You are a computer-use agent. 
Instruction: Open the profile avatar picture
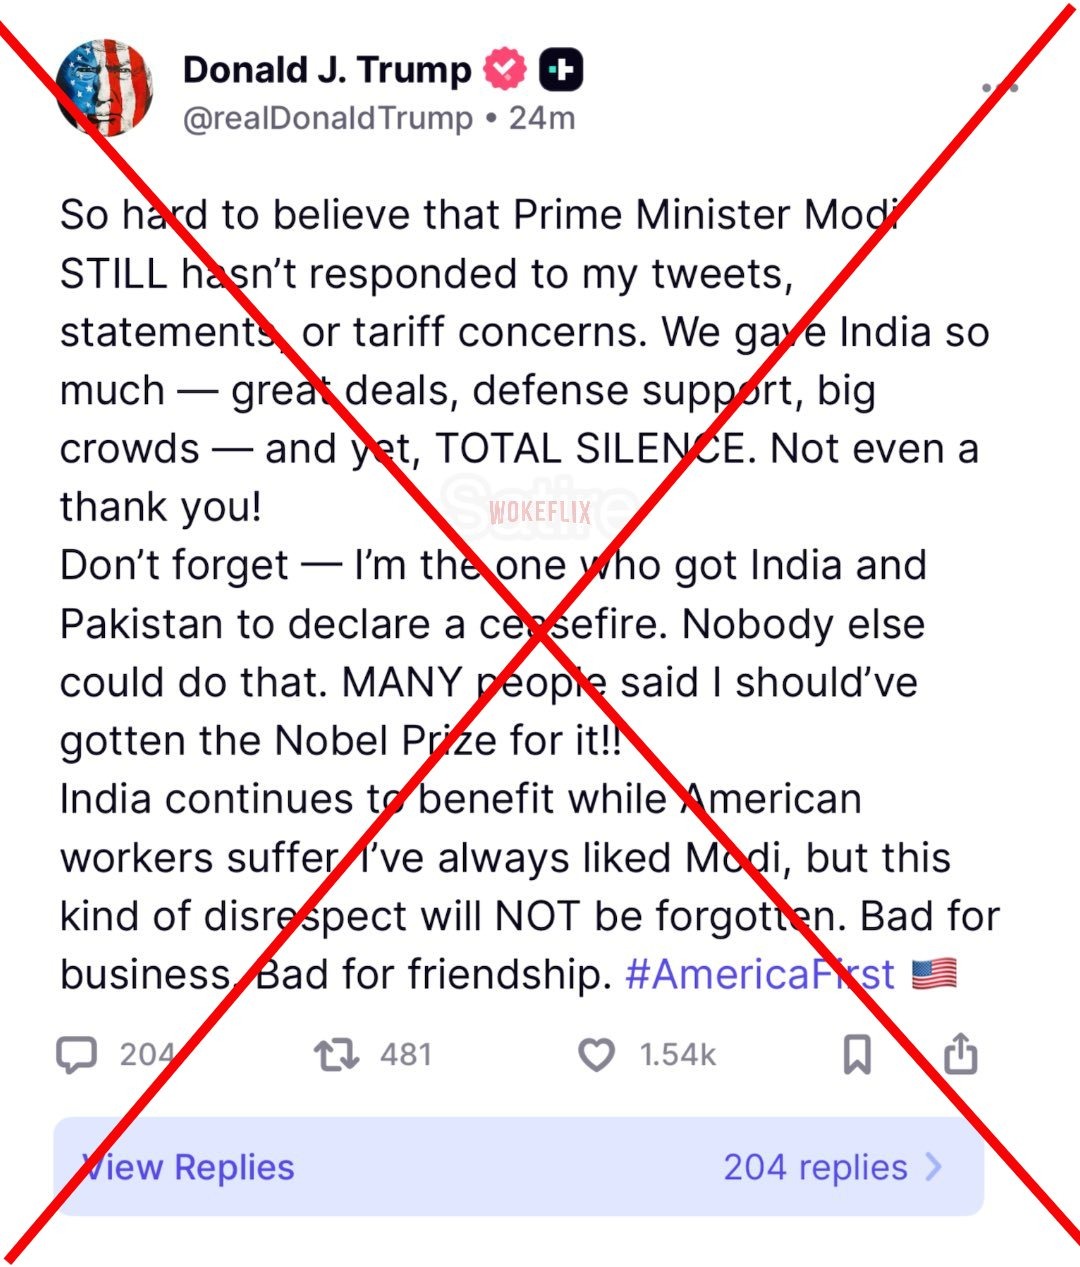(105, 88)
